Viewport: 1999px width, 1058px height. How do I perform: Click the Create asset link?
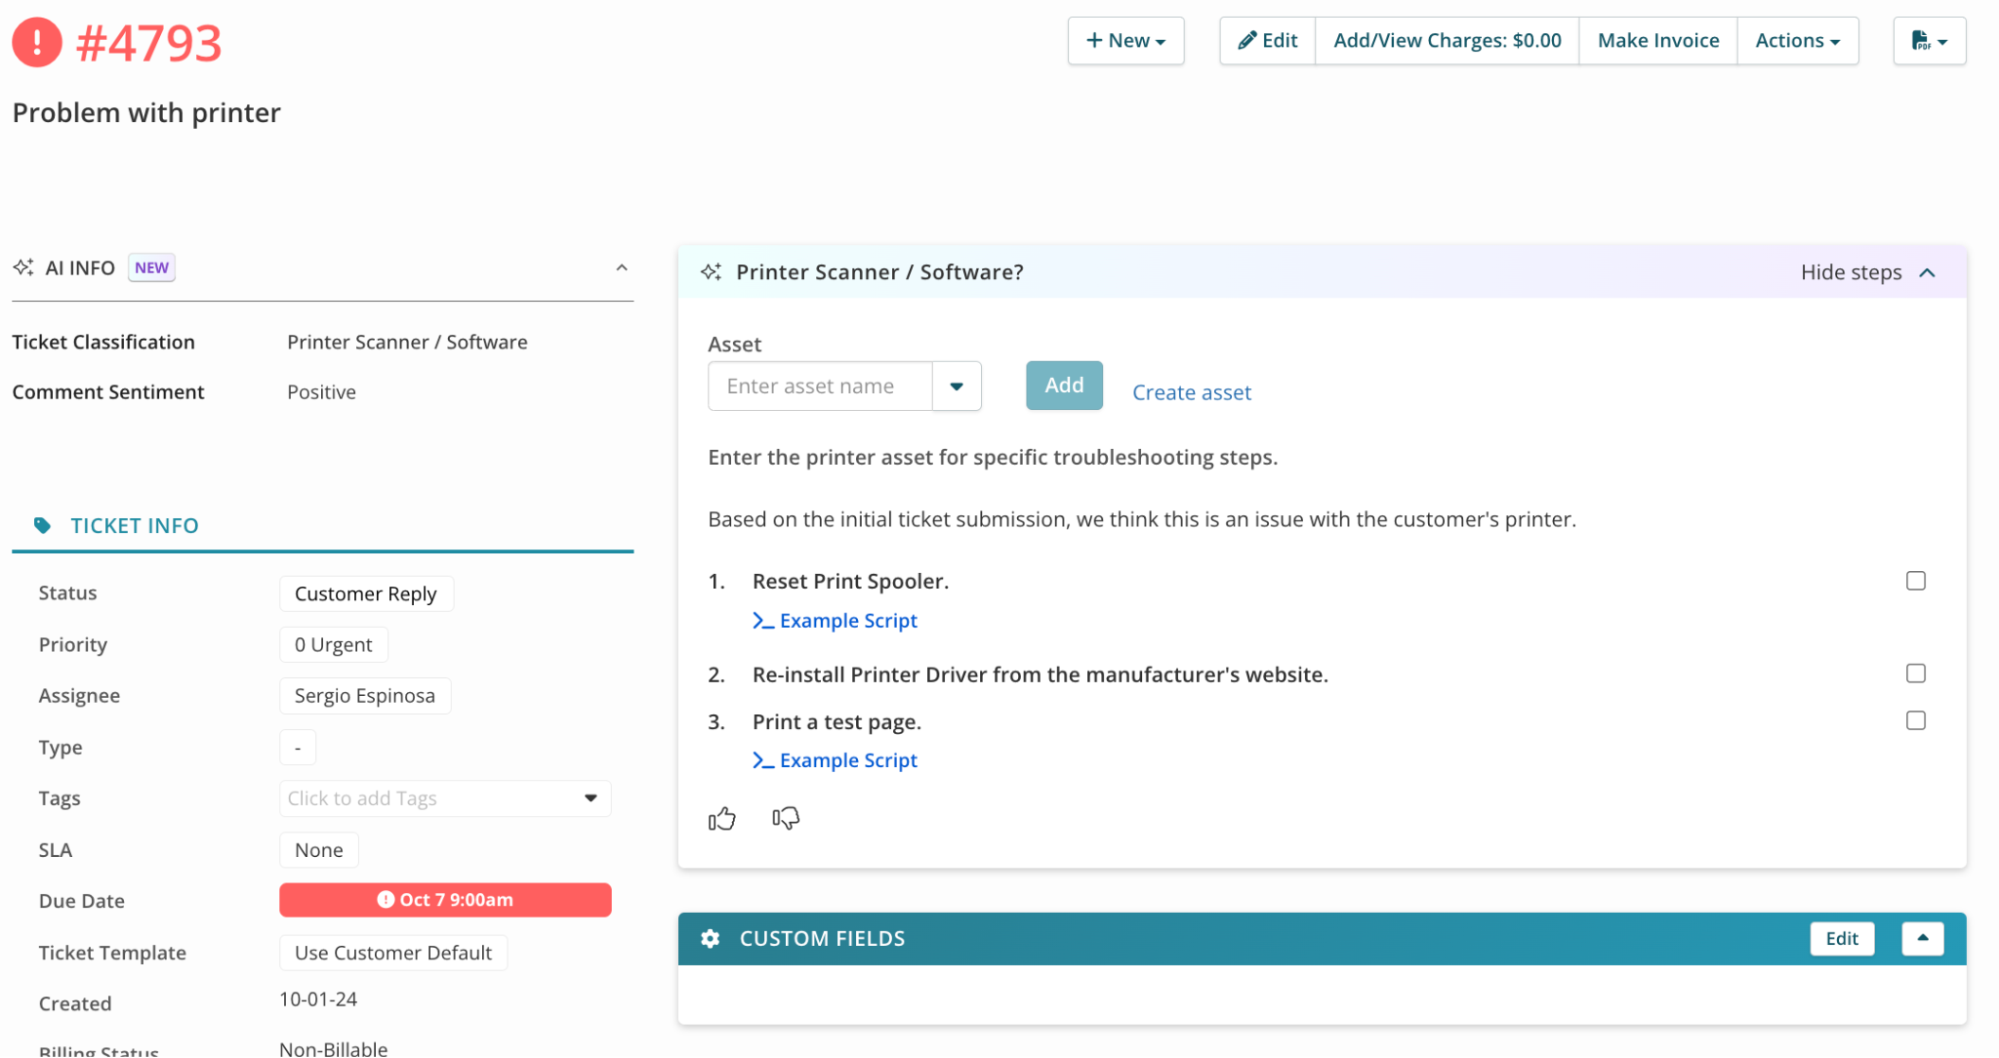pyautogui.click(x=1191, y=392)
